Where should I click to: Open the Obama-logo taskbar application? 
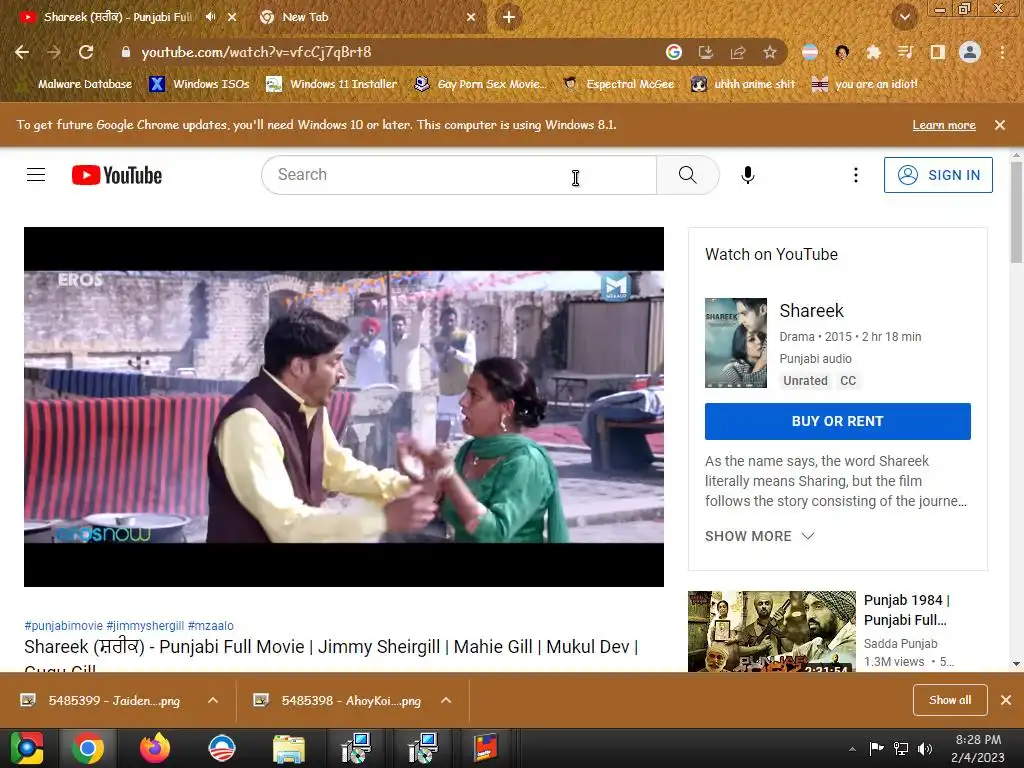221,748
